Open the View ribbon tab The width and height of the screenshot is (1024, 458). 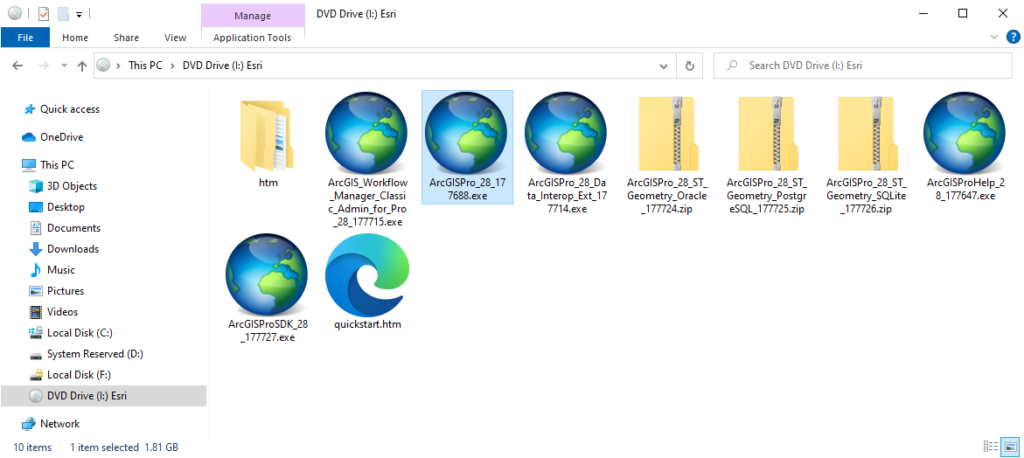pyautogui.click(x=175, y=38)
